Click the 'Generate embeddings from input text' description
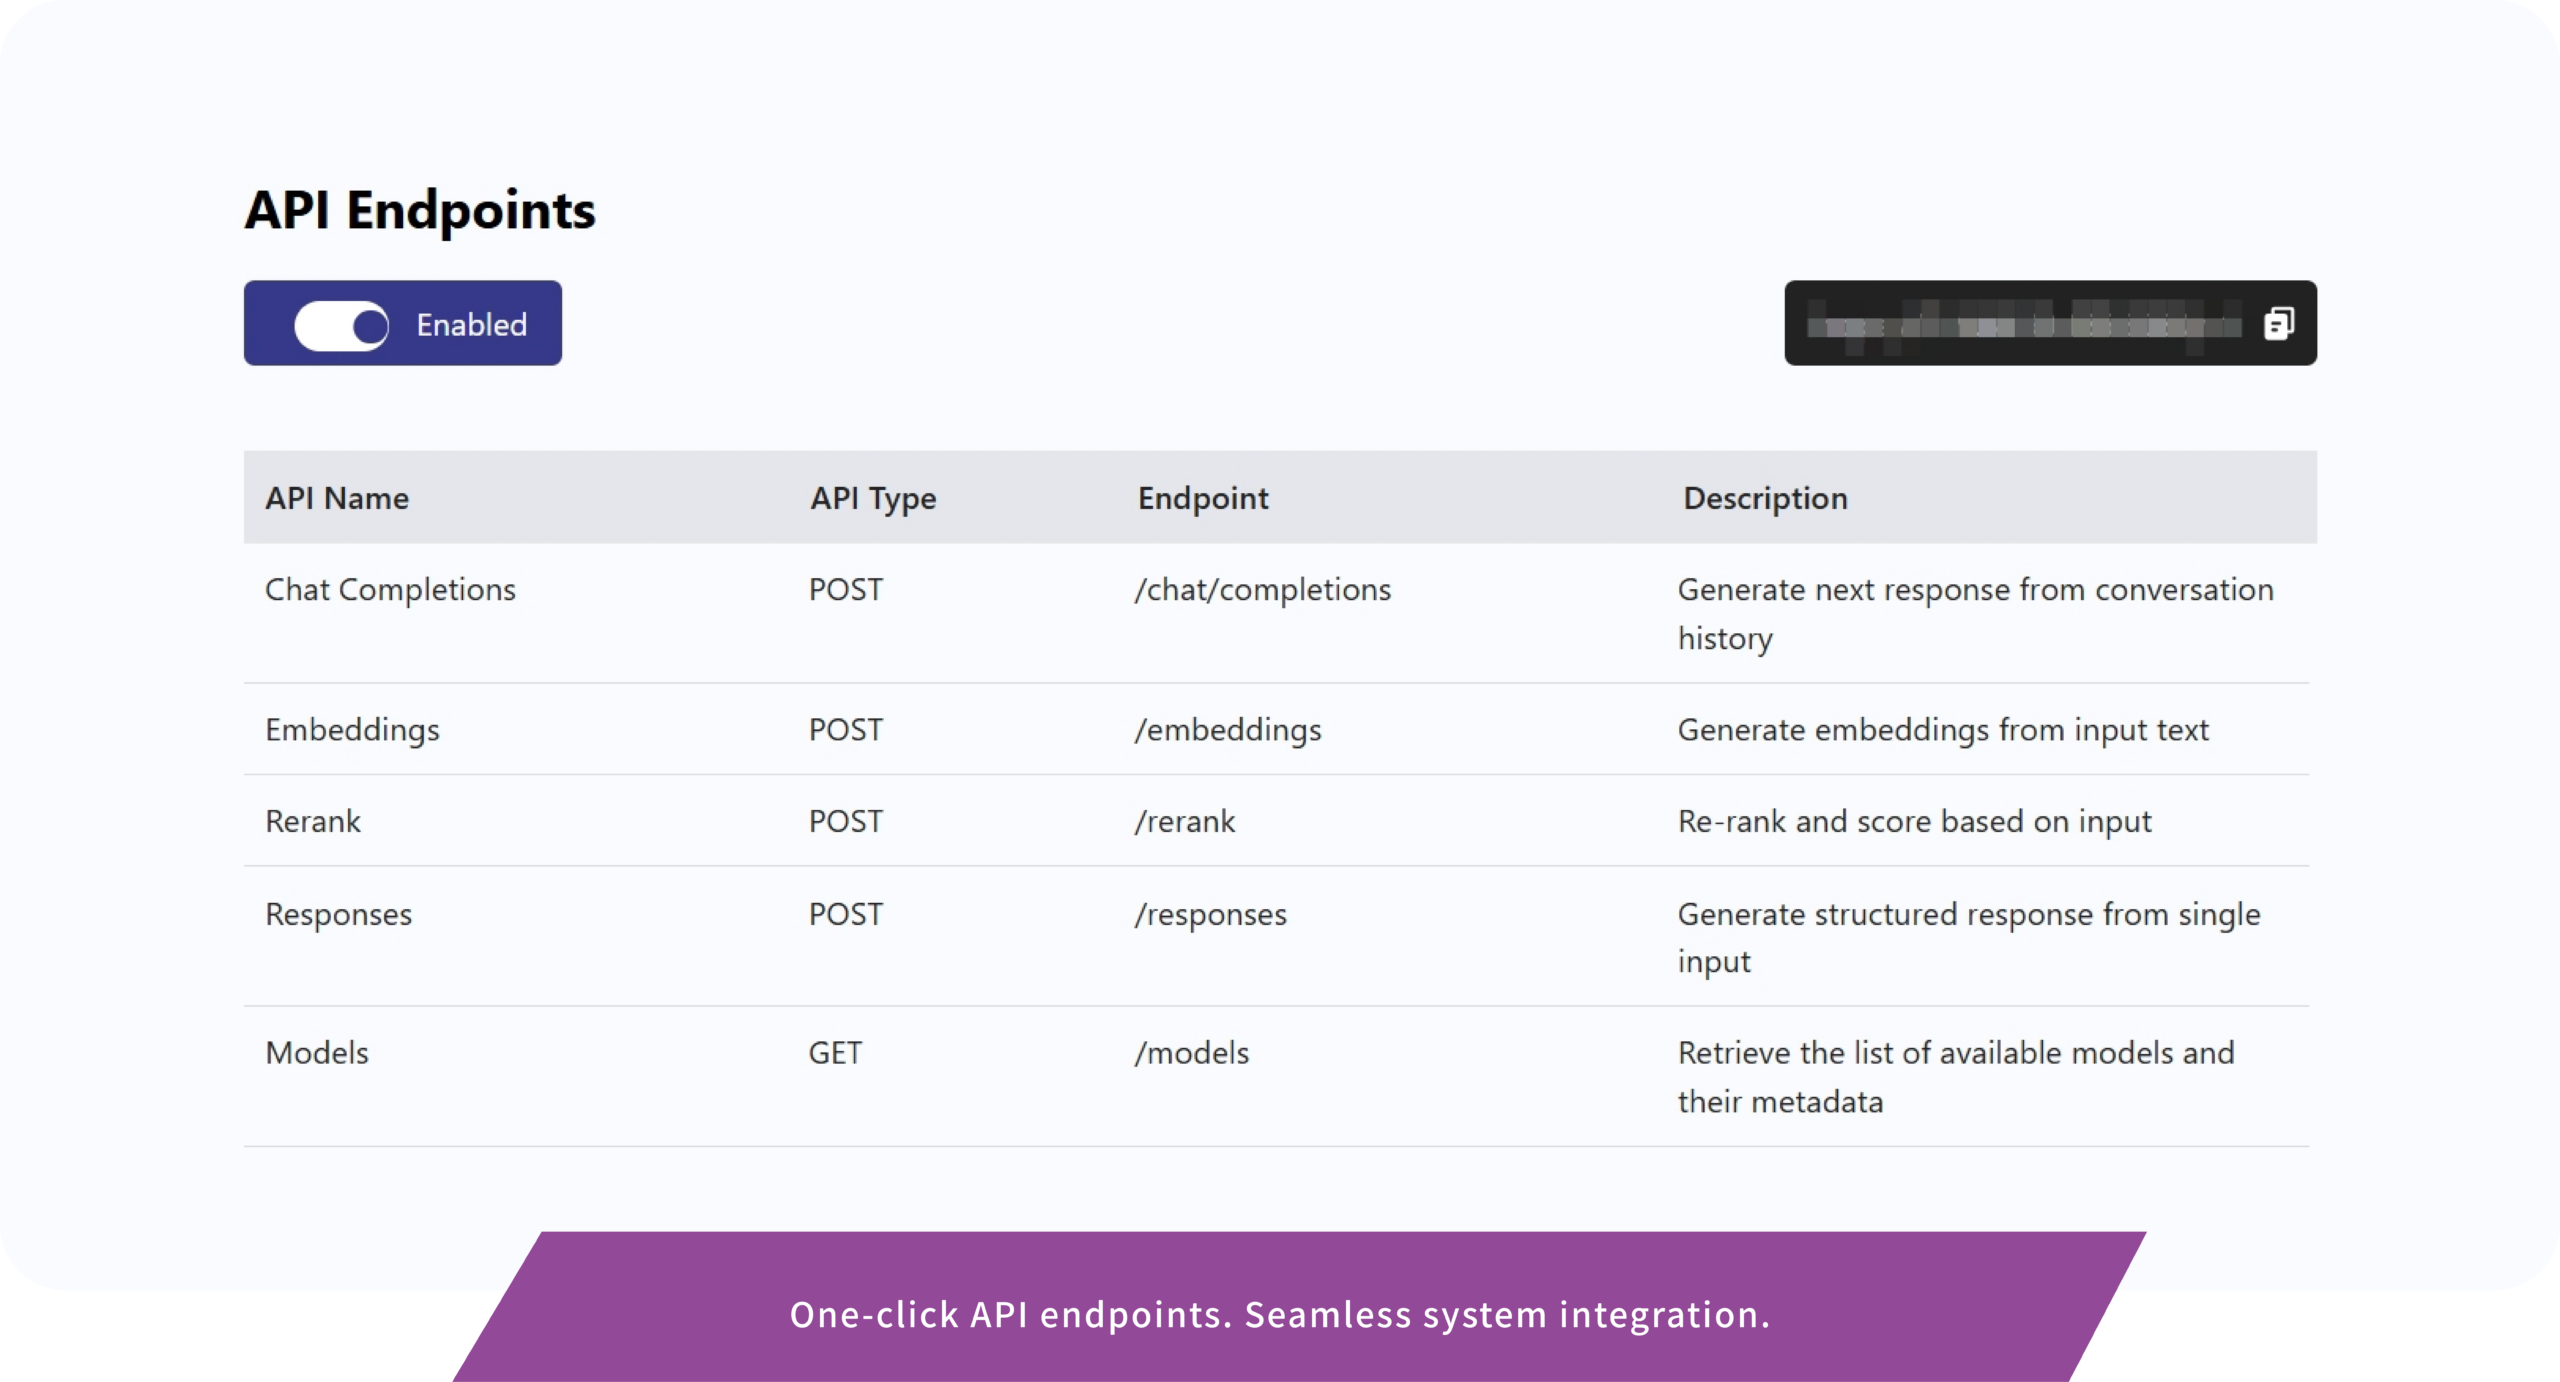Image resolution: width=2560 pixels, height=1382 pixels. point(1943,730)
